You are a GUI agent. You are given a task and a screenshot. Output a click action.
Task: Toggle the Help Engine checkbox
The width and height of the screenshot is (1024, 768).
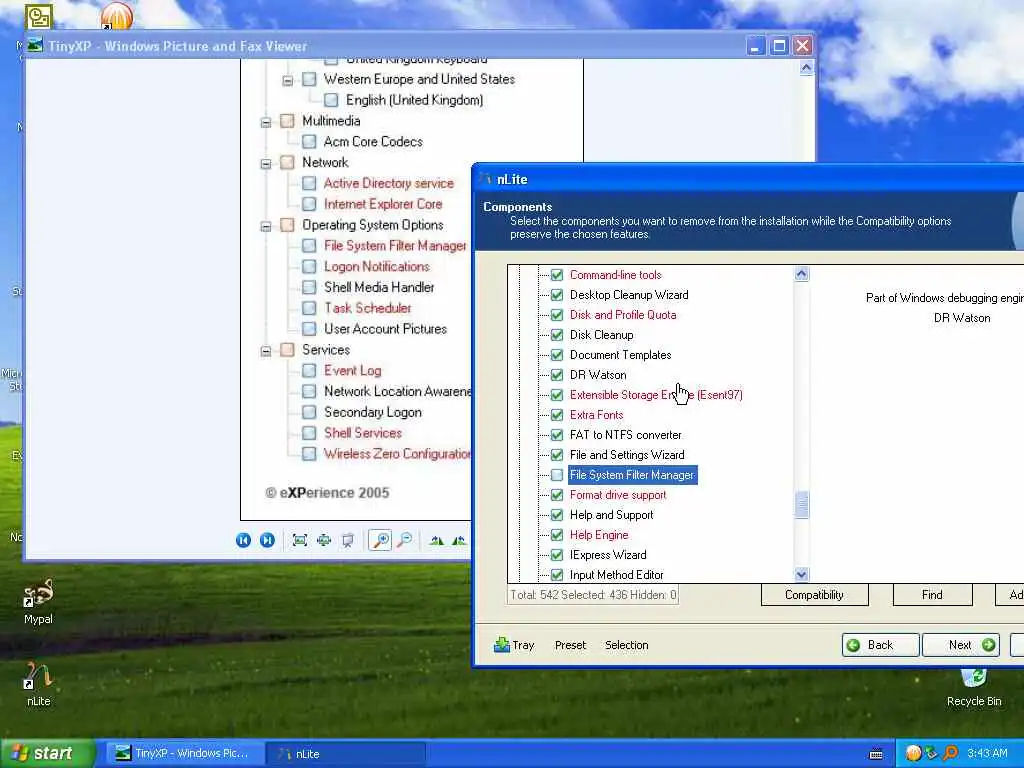[x=556, y=535]
